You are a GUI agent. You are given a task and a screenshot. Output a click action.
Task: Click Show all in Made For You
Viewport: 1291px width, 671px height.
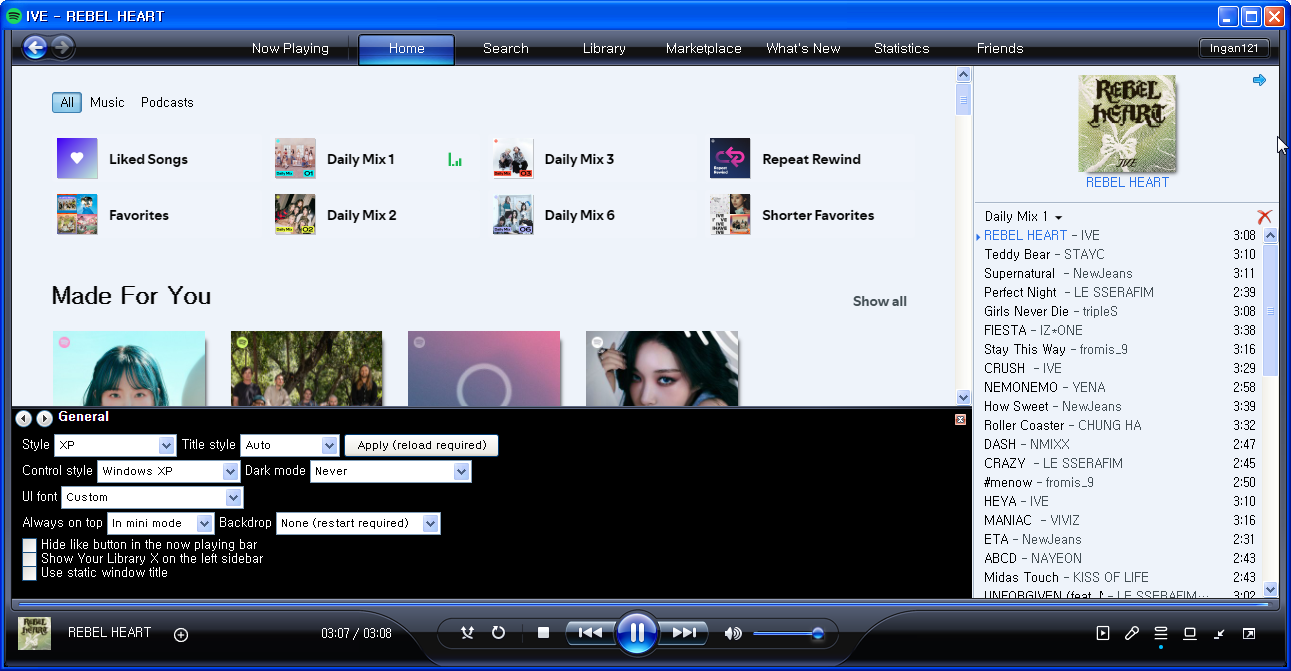click(880, 301)
